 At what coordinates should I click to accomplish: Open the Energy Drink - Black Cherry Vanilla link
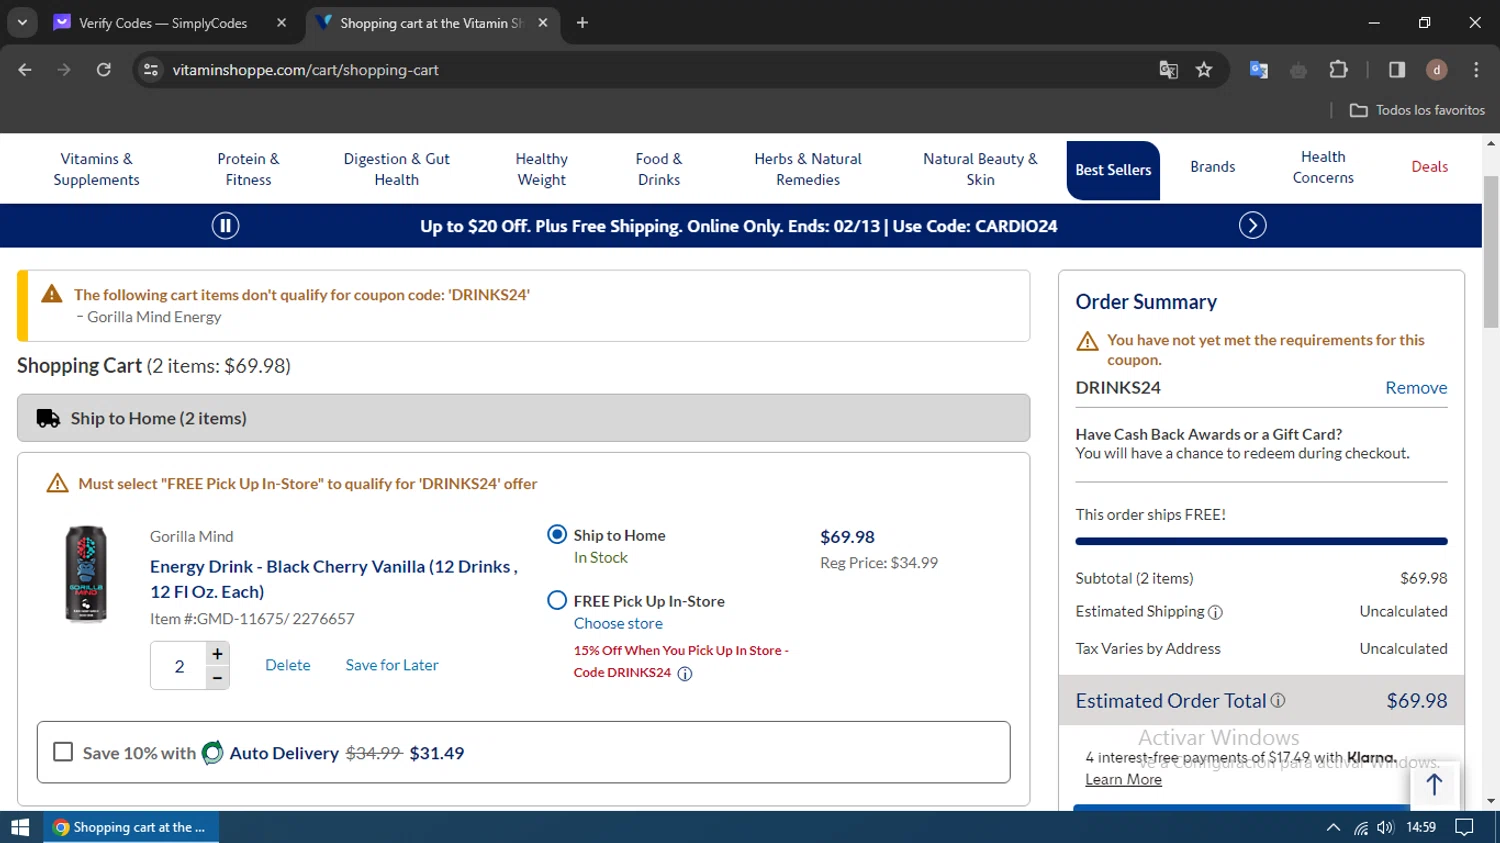pyautogui.click(x=334, y=579)
